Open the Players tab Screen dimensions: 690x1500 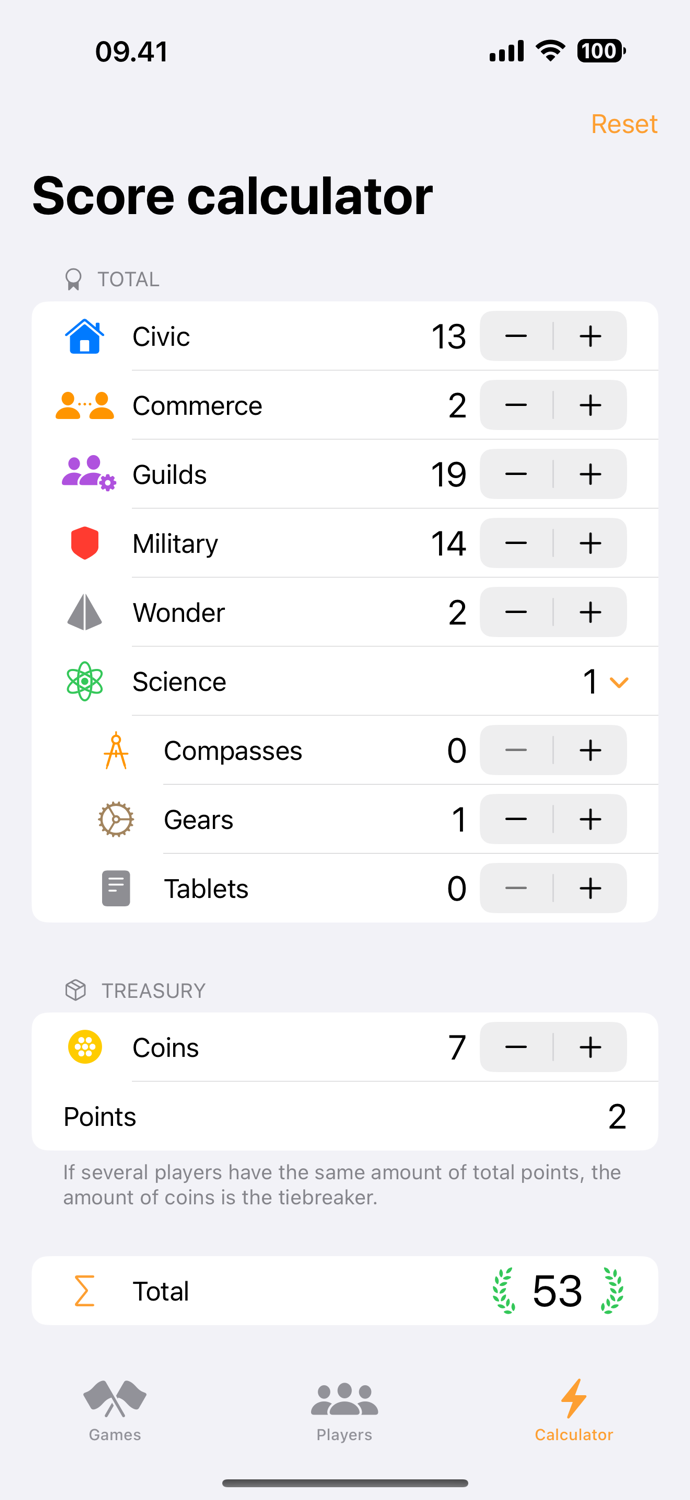(344, 1410)
